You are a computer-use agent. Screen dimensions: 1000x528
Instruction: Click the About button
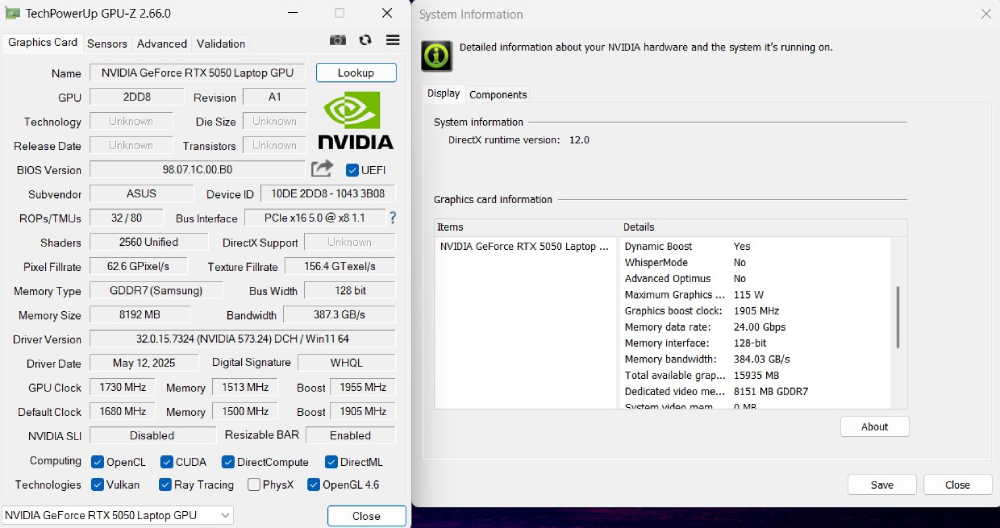pyautogui.click(x=874, y=427)
